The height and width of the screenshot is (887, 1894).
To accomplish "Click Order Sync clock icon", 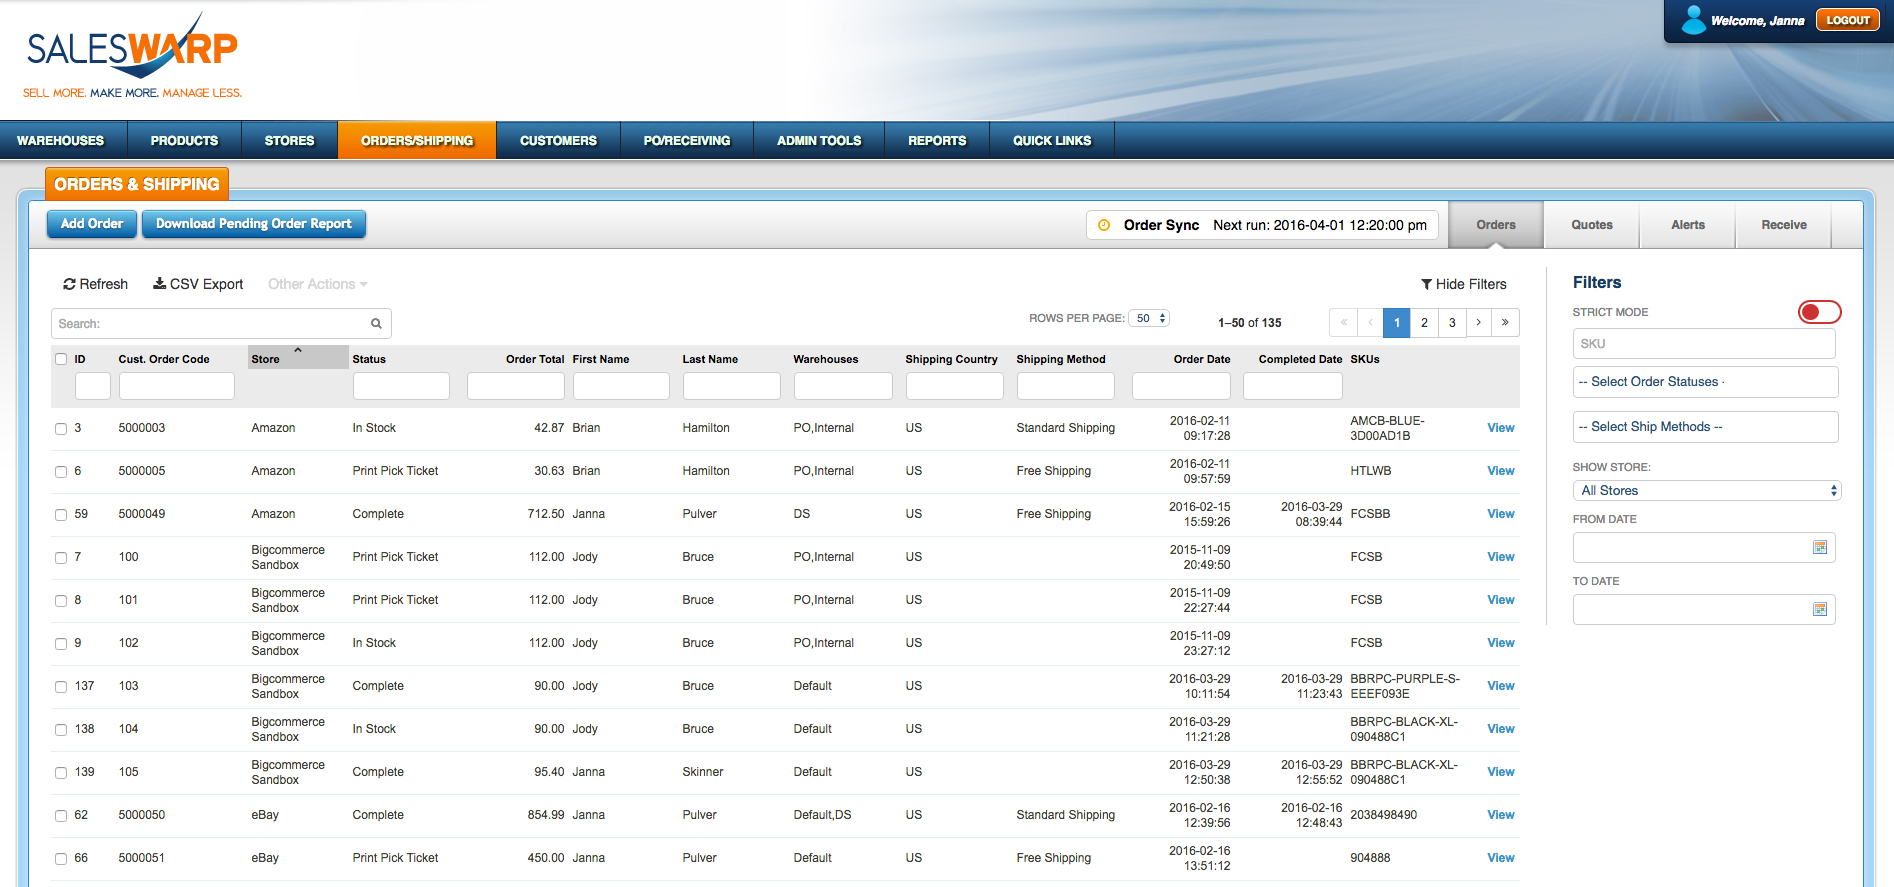I will click(1104, 225).
